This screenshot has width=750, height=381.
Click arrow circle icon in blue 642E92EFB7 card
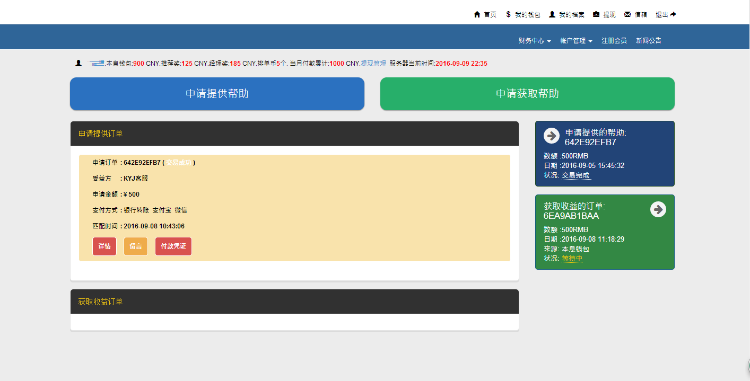click(551, 136)
